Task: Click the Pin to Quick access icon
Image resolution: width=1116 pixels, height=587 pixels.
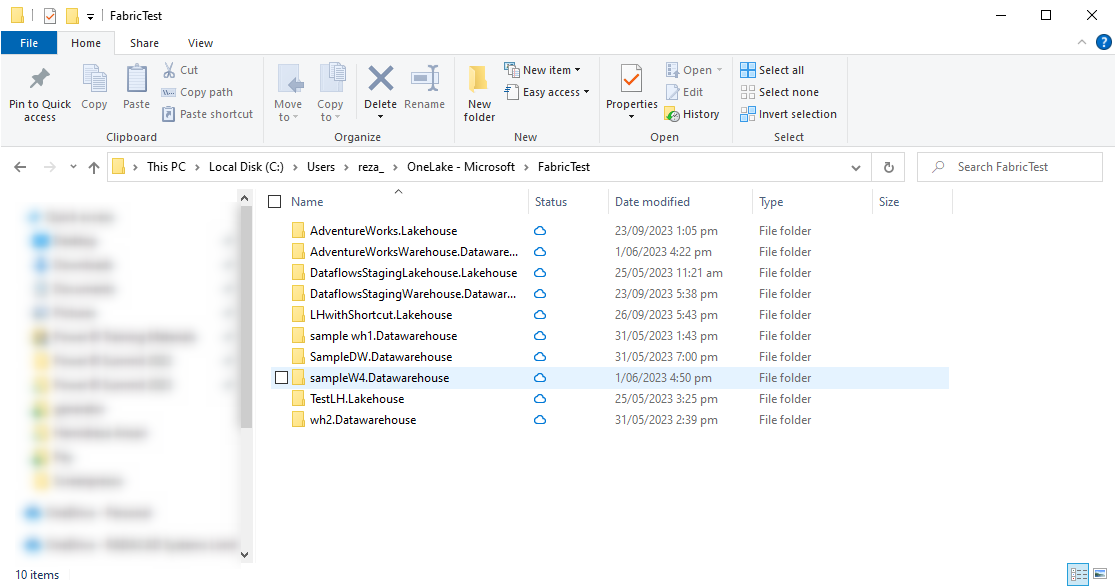Action: (40, 79)
